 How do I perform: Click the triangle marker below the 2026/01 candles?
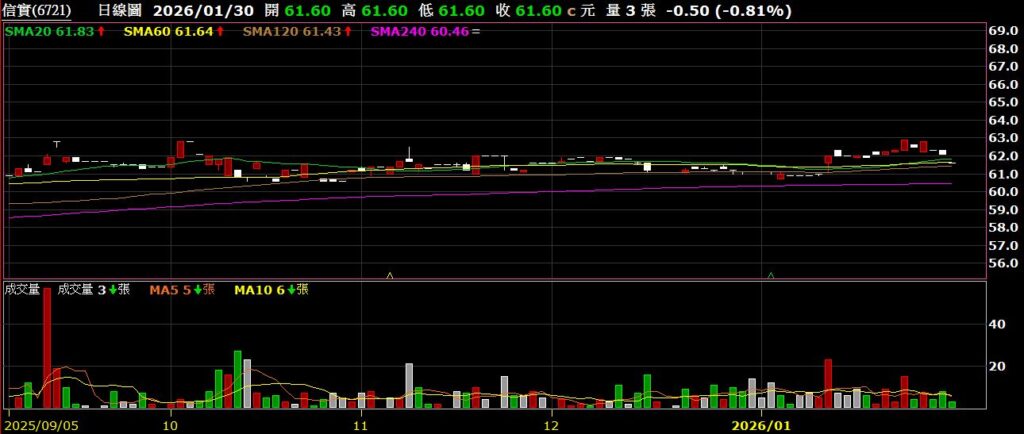click(x=771, y=274)
